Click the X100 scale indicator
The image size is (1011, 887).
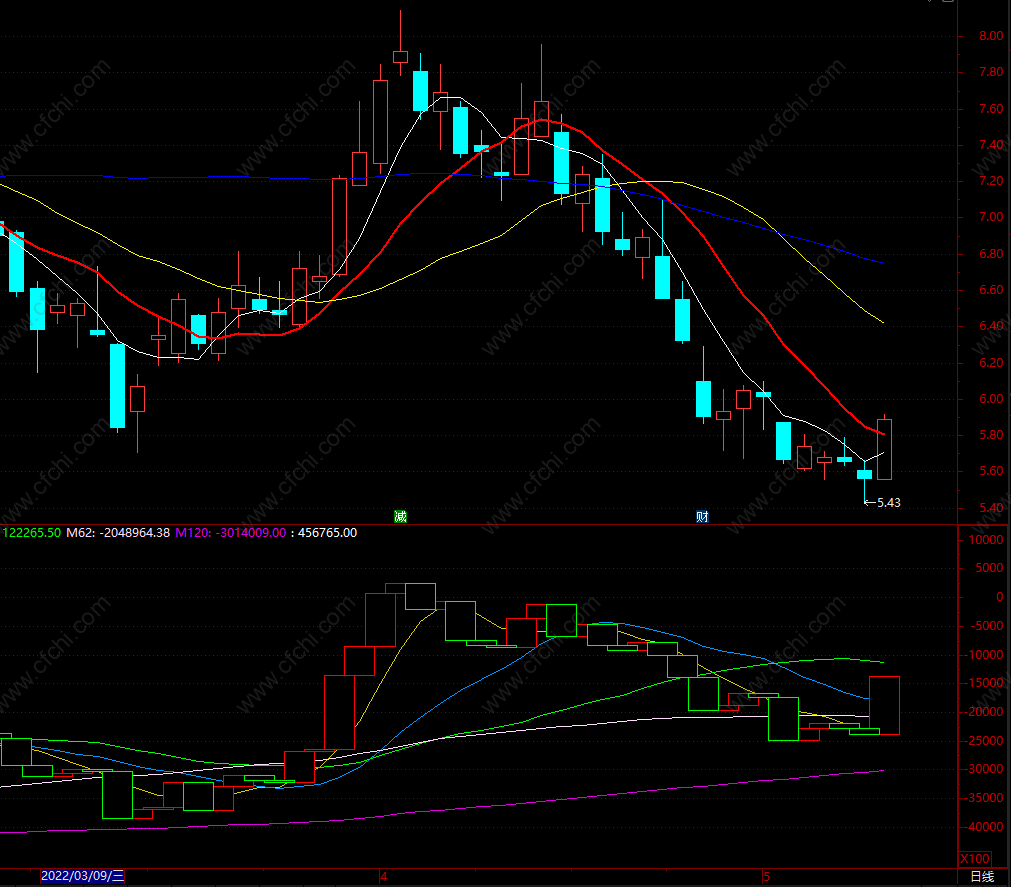tap(975, 859)
